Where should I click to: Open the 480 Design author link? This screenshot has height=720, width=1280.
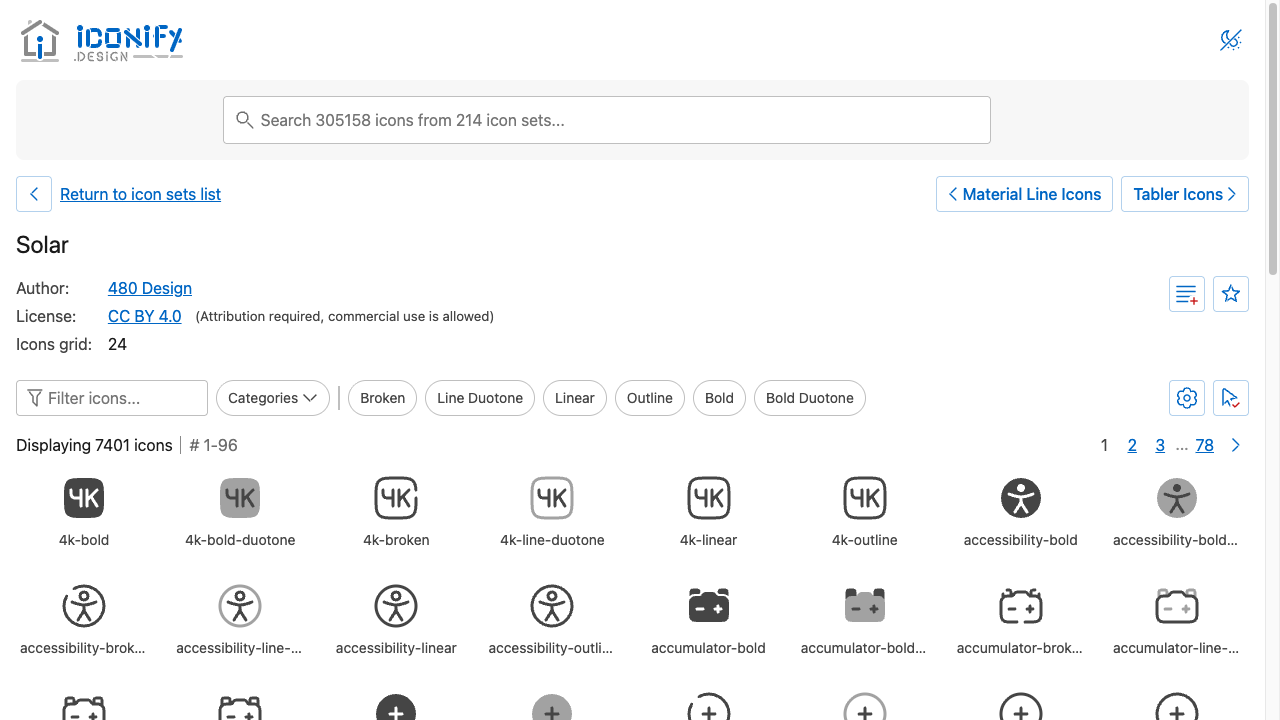150,288
